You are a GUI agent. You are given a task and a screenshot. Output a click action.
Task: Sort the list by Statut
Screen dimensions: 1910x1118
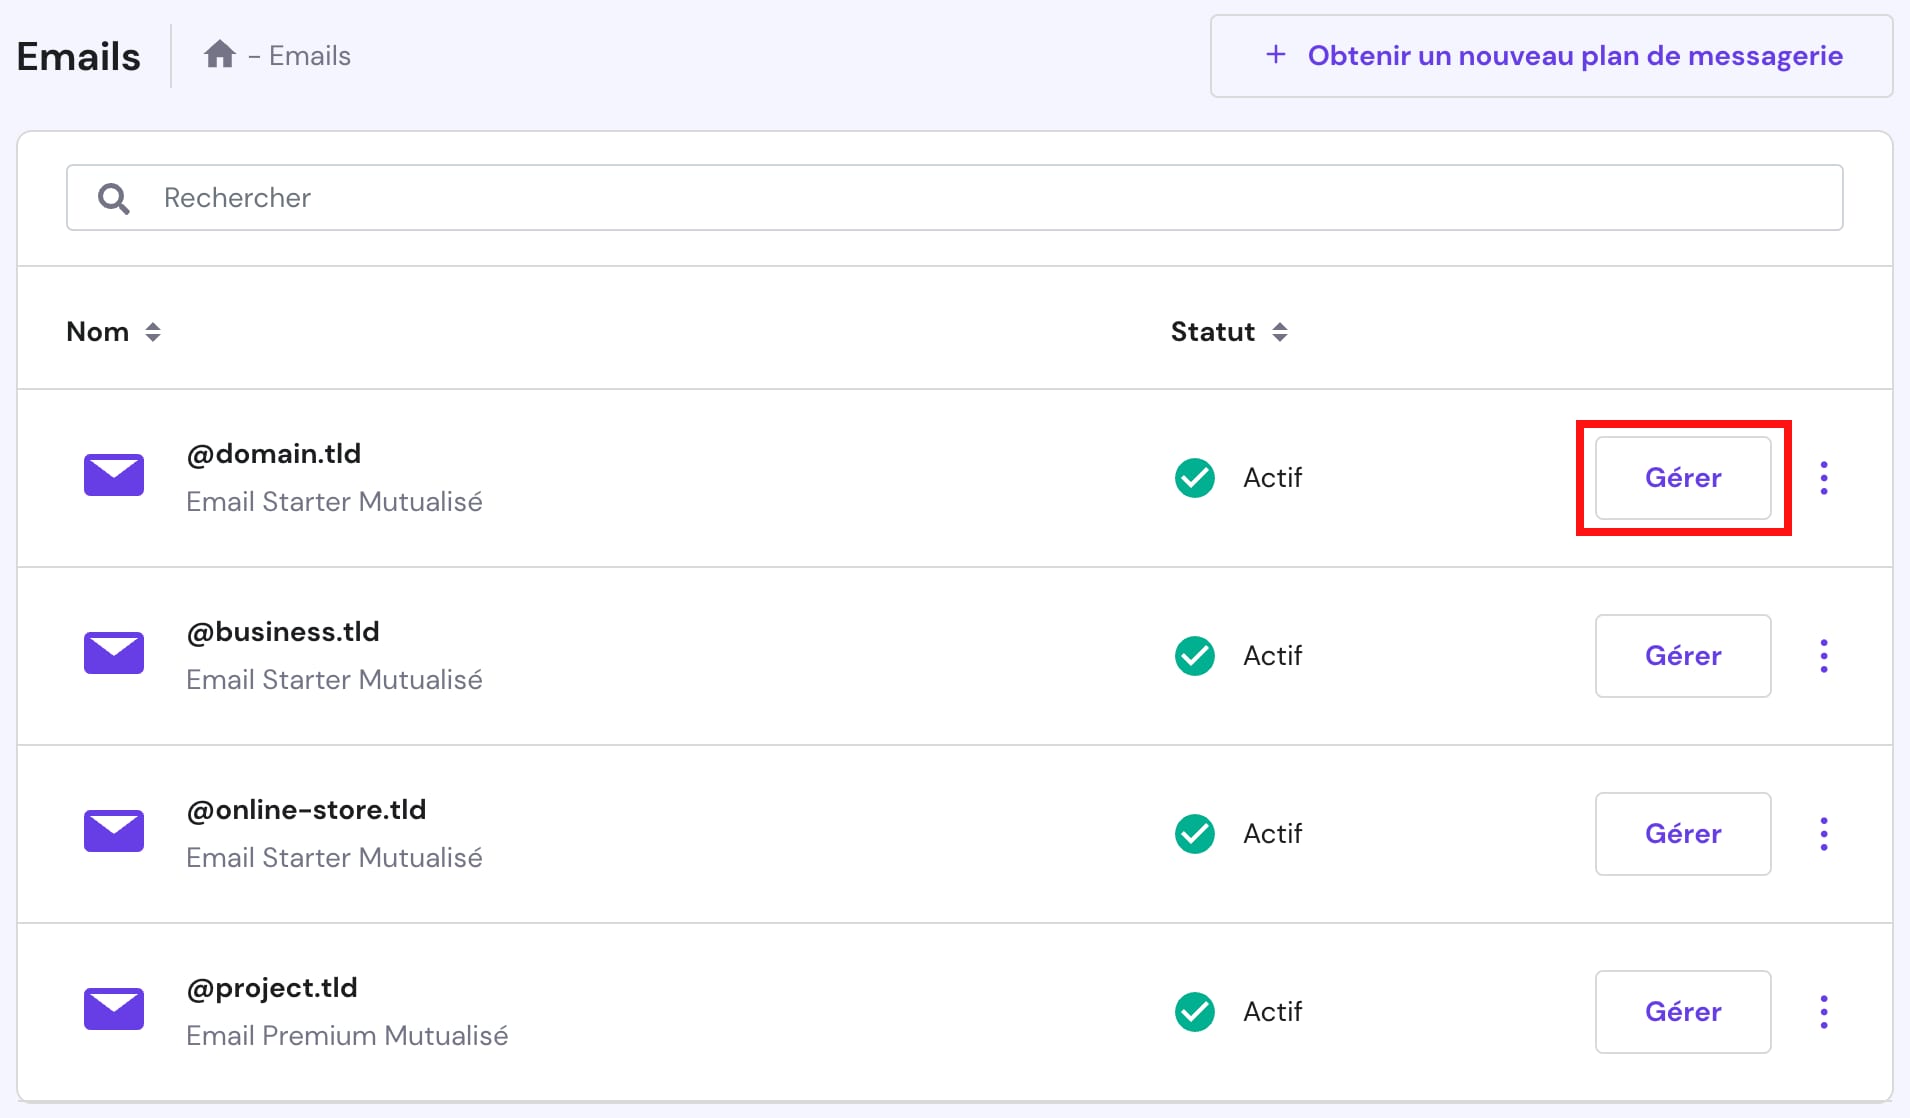[x=1229, y=331]
